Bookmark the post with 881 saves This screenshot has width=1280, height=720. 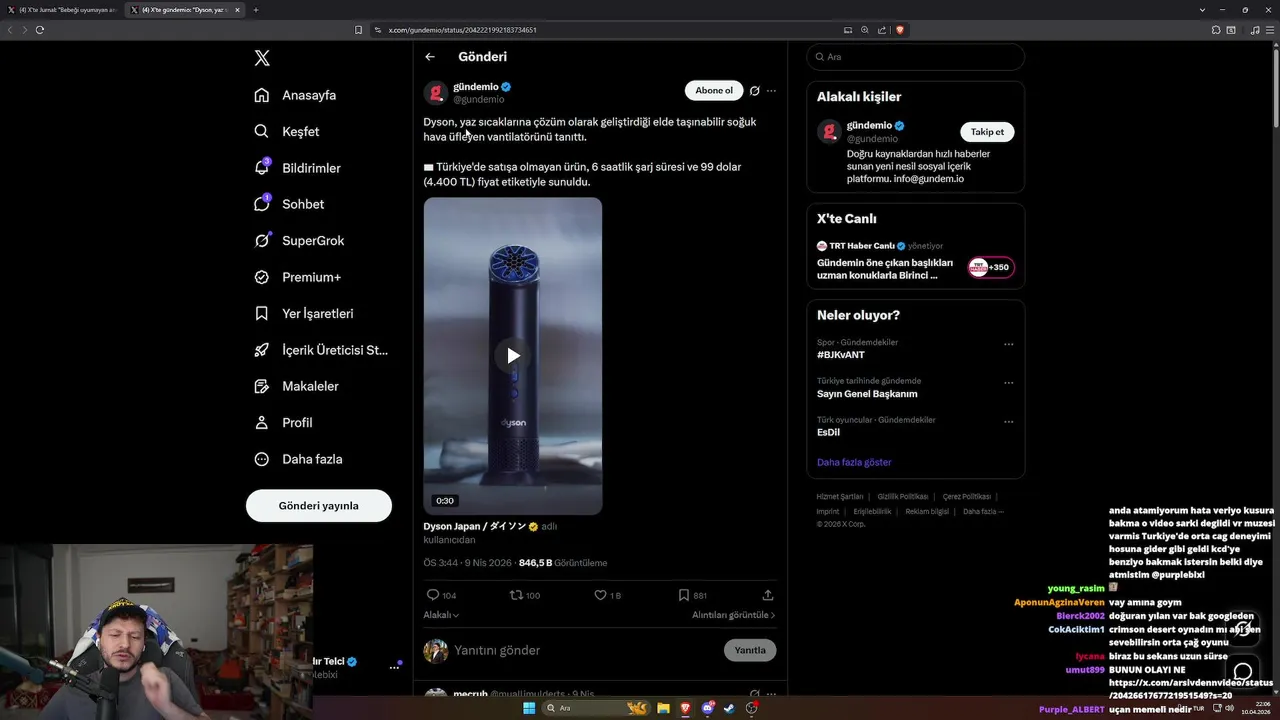692,595
